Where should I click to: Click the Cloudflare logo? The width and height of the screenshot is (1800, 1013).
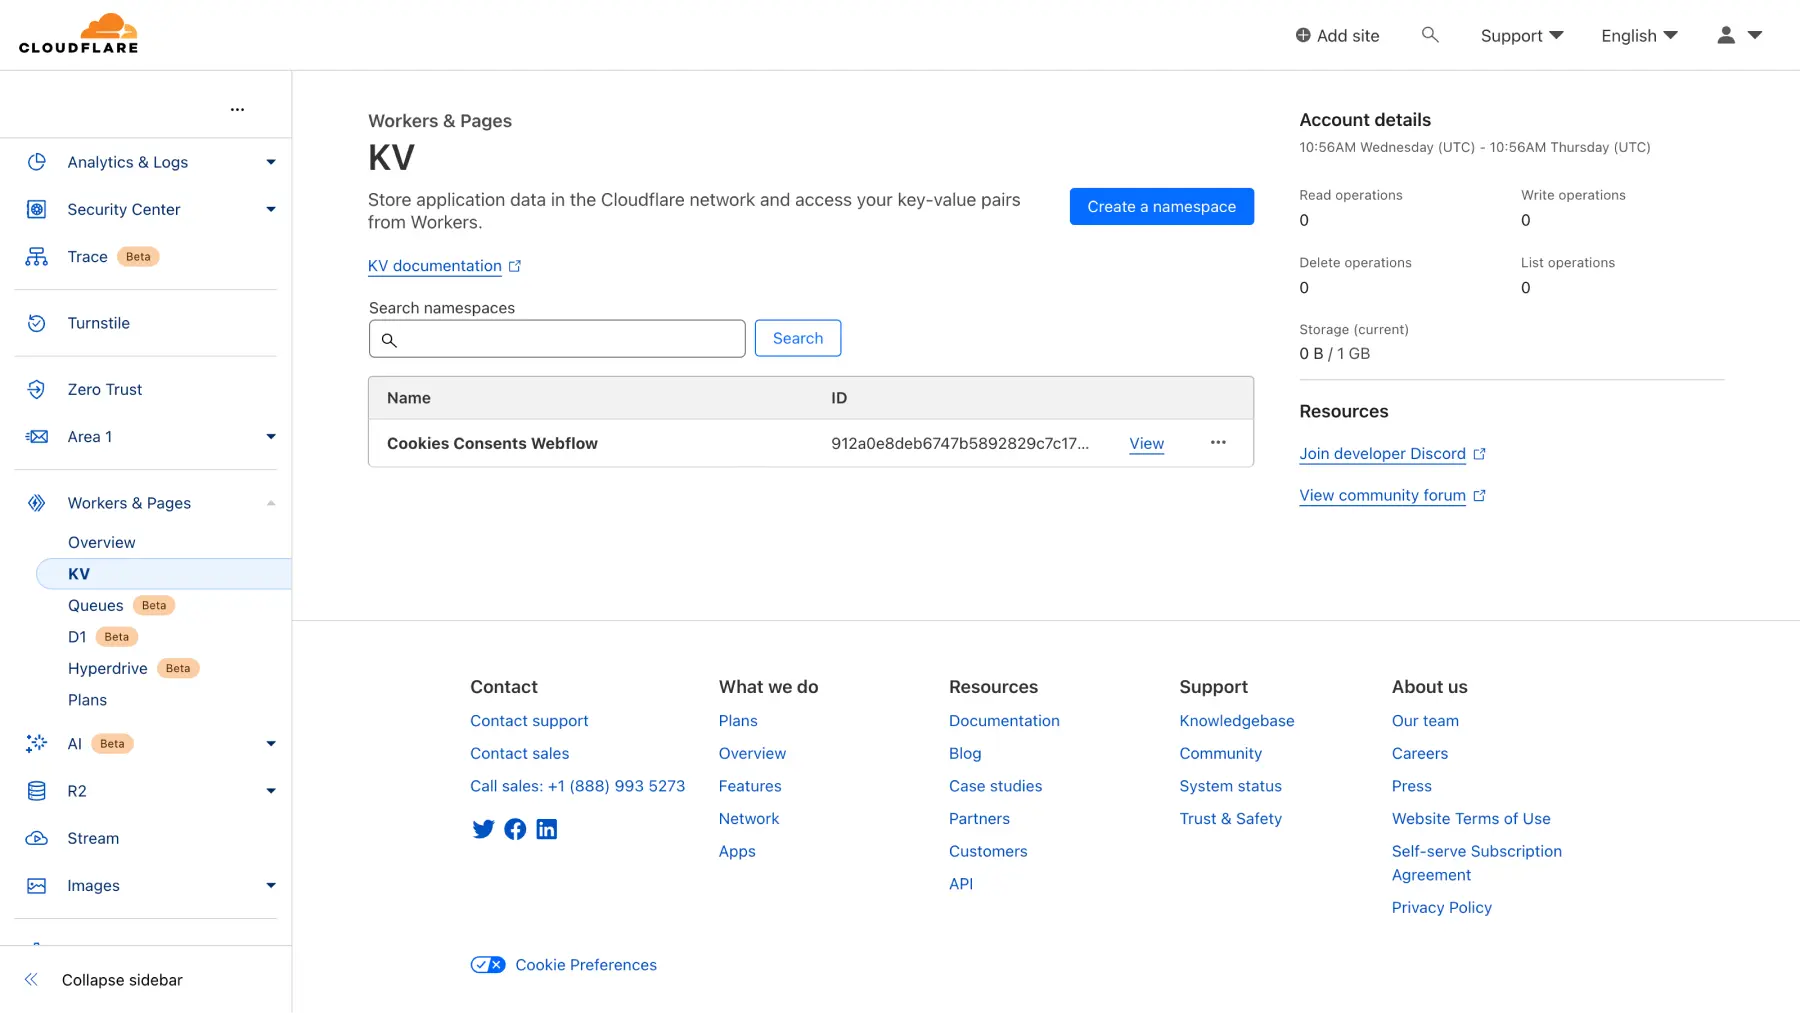coord(78,34)
